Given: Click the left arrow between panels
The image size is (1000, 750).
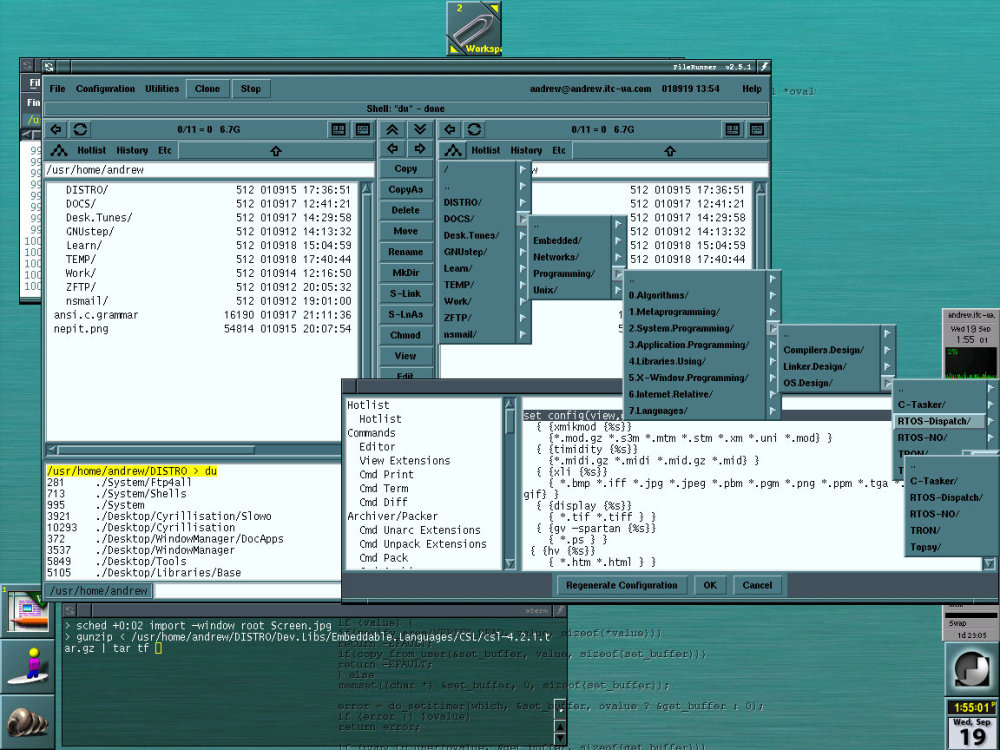Looking at the screenshot, I should point(392,149).
